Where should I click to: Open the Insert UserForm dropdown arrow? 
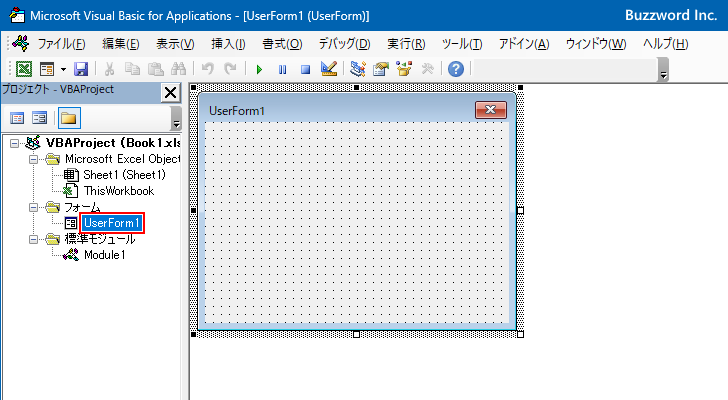pyautogui.click(x=63, y=70)
